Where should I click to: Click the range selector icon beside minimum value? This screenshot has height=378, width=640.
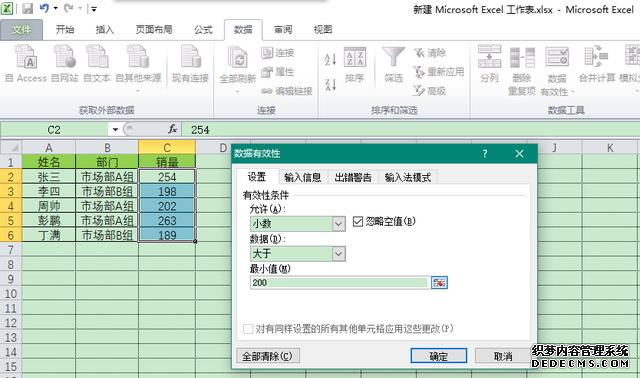click(x=439, y=282)
